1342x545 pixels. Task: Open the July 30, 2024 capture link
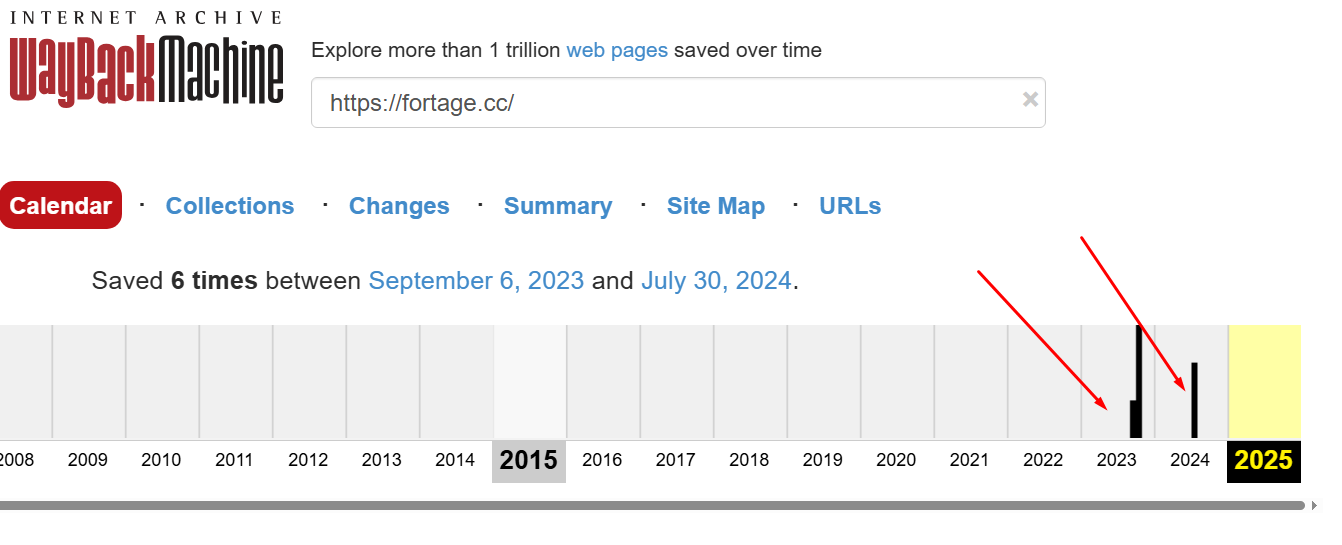pos(716,281)
